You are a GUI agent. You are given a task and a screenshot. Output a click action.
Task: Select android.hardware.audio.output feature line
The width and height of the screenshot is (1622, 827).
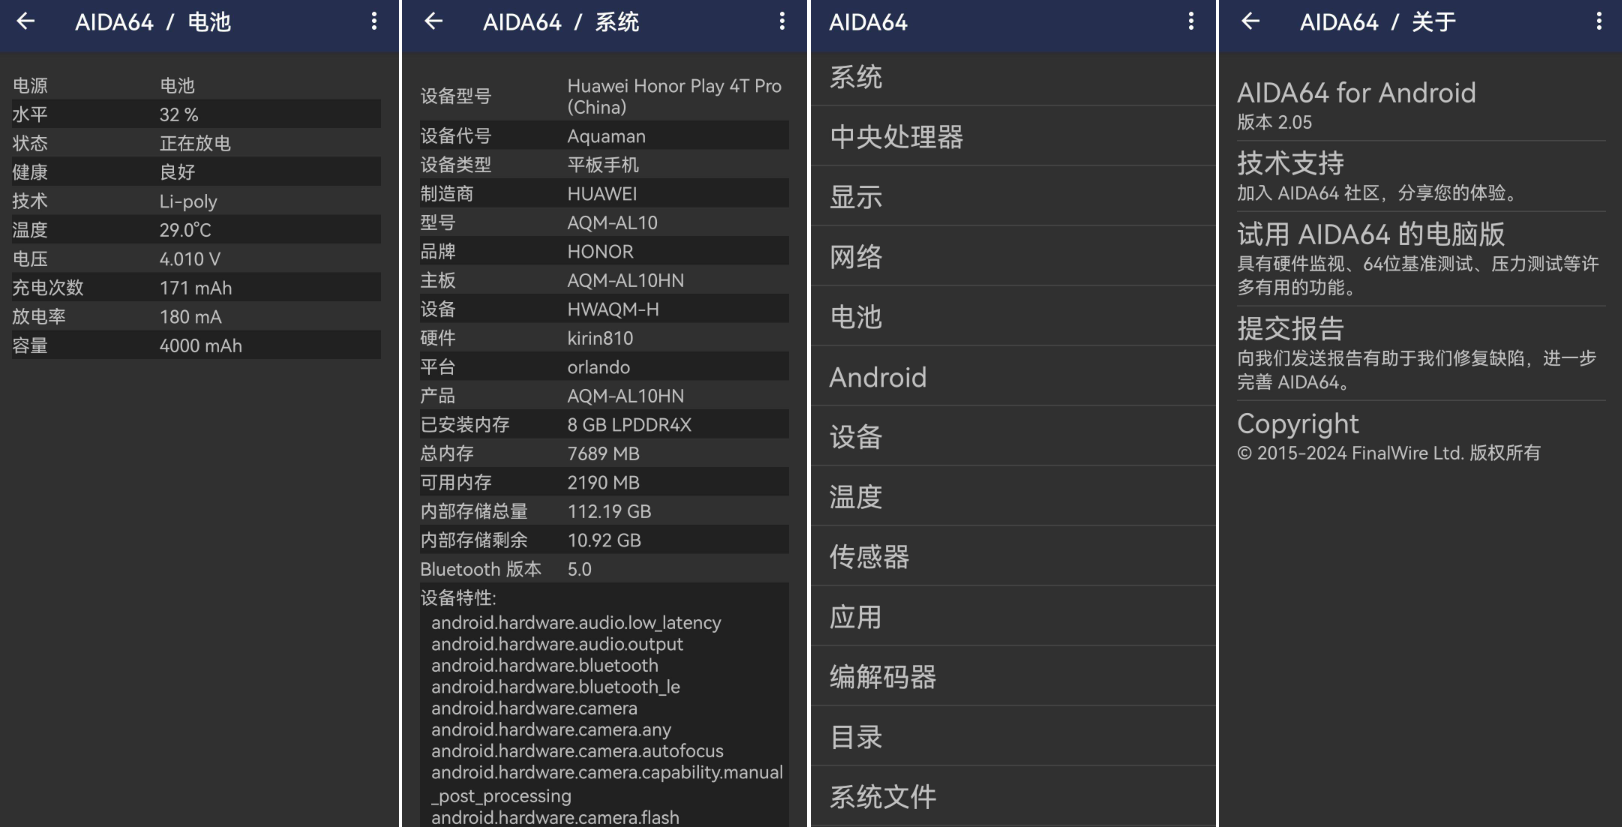tap(557, 645)
